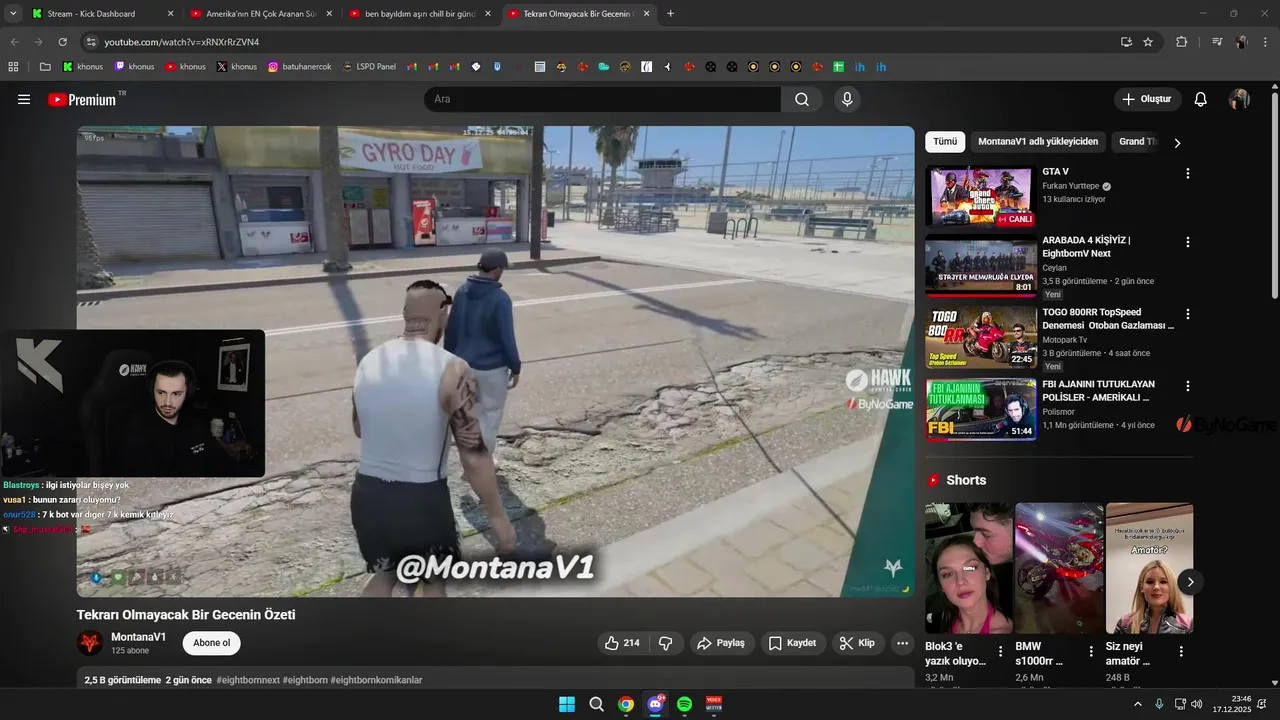Go to YouTube Premium home logo

click(x=83, y=99)
